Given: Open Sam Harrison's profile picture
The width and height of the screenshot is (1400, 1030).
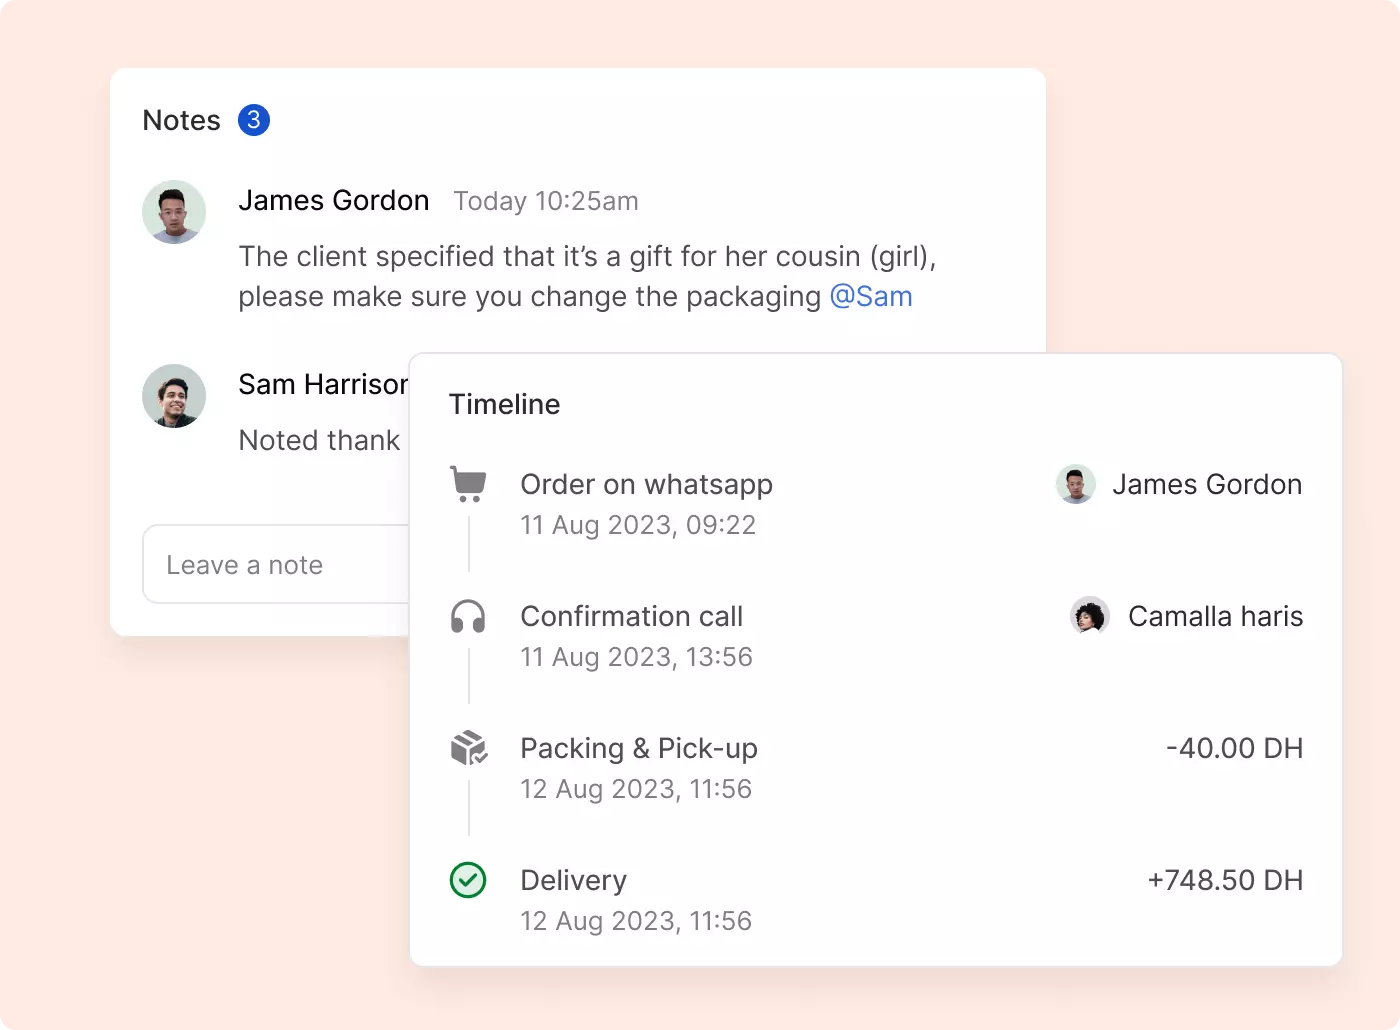Looking at the screenshot, I should click(x=174, y=396).
